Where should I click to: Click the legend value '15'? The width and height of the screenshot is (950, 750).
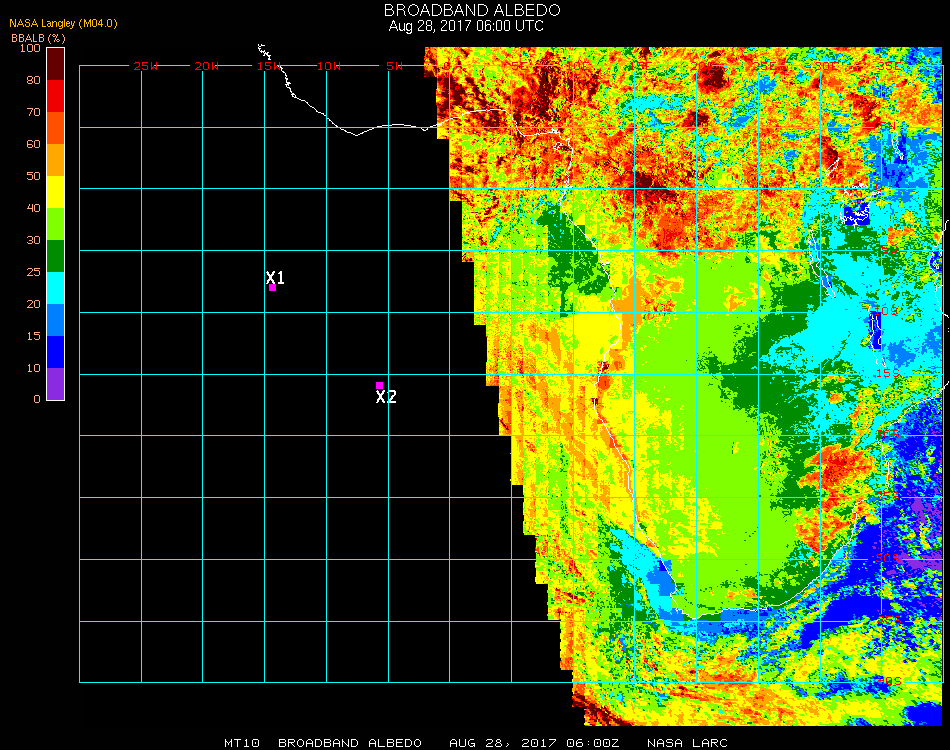tap(33, 336)
